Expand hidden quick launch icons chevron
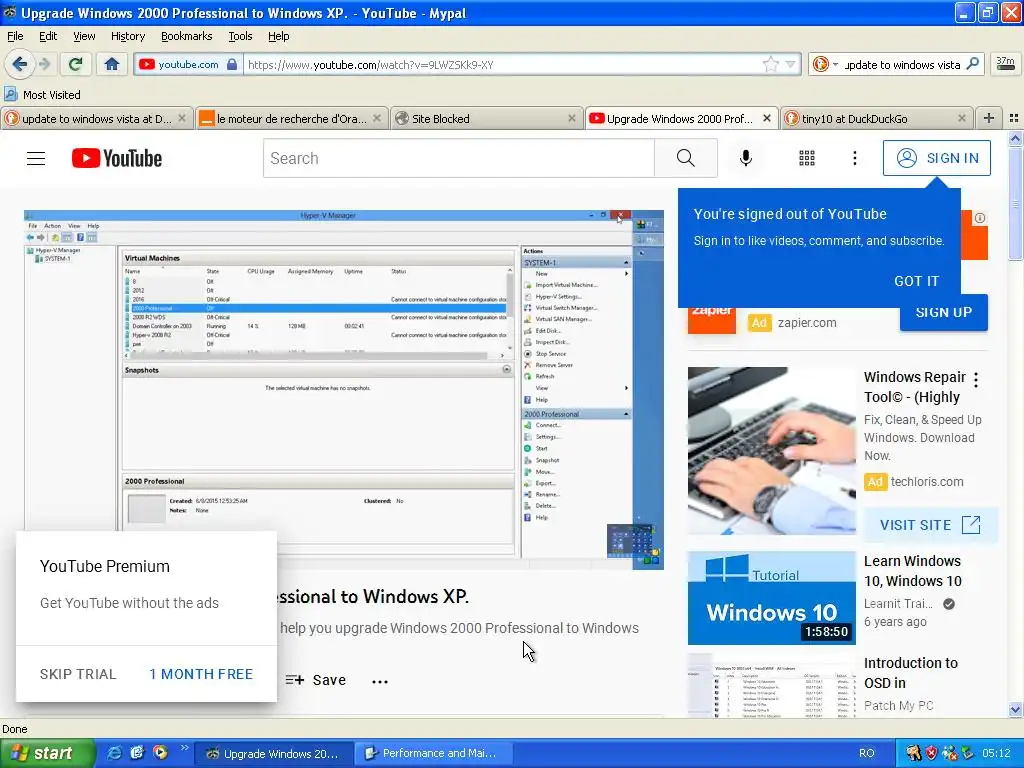 tap(185, 748)
